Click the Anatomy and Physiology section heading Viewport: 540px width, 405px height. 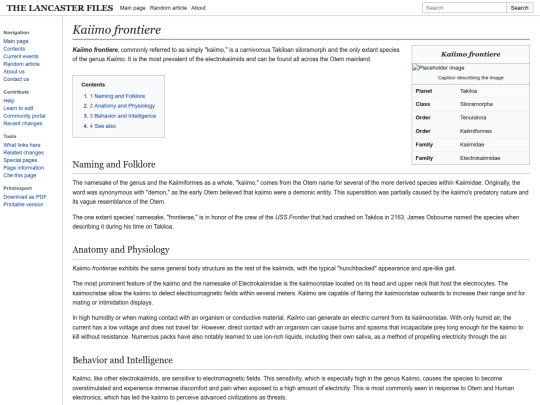[x=121, y=250]
